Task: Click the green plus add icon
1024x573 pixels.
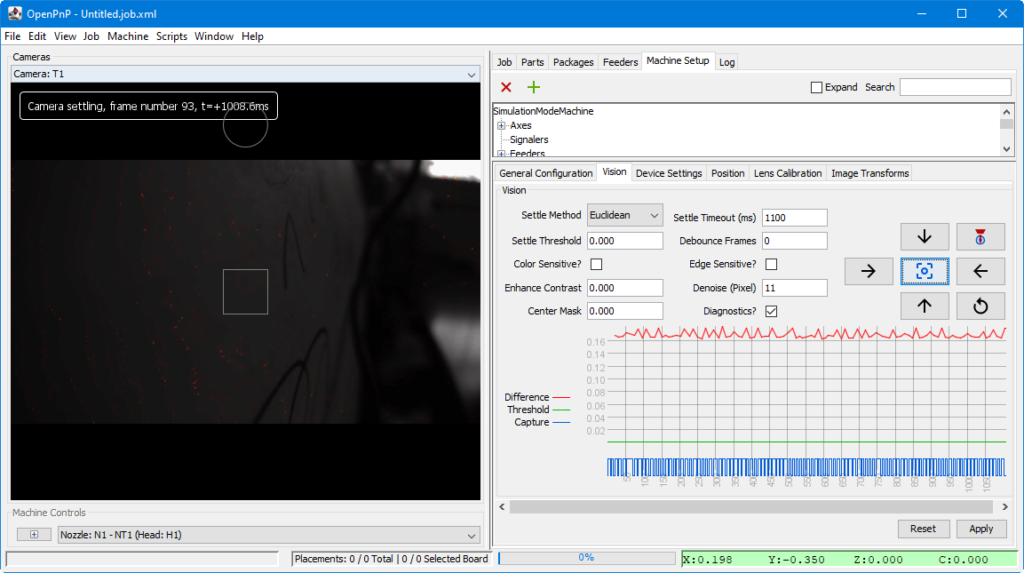Action: (x=534, y=87)
